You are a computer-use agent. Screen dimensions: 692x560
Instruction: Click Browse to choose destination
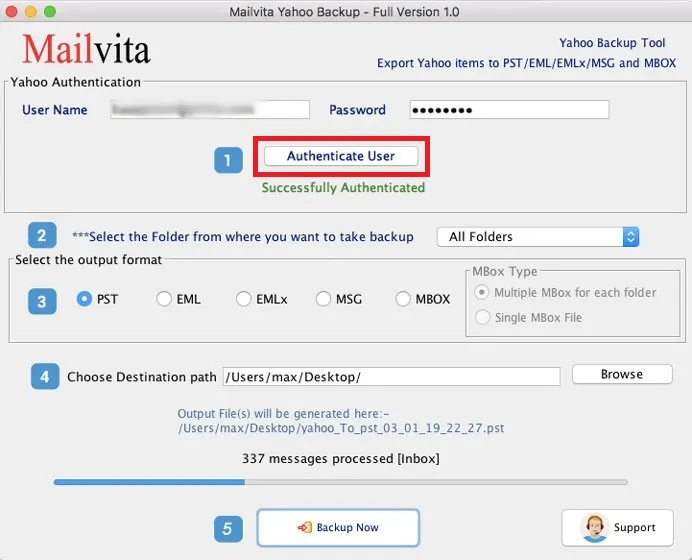621,374
